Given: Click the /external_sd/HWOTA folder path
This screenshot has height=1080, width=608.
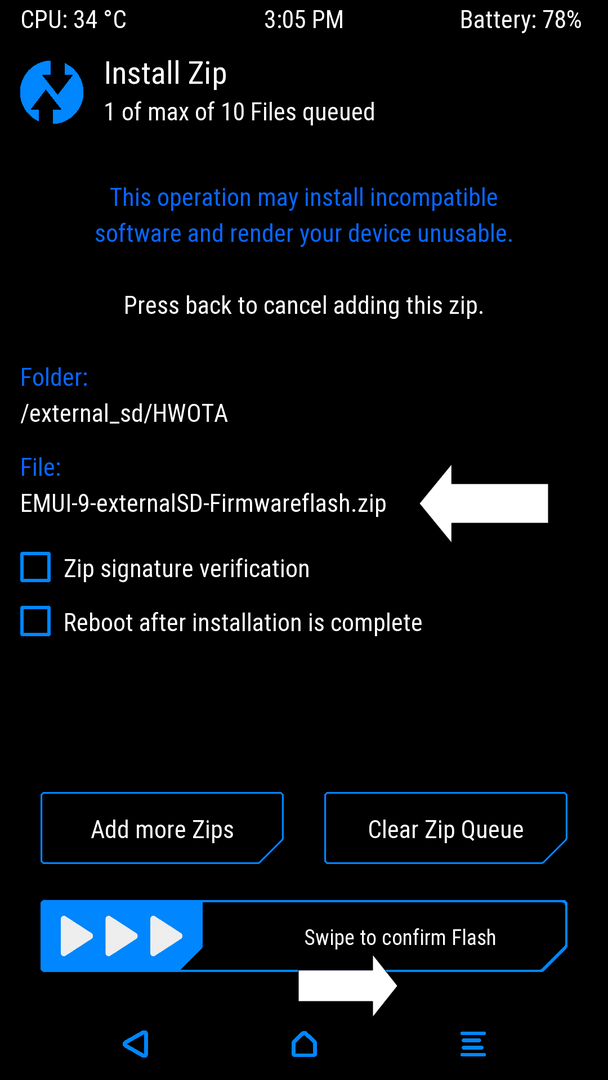Looking at the screenshot, I should (124, 415).
